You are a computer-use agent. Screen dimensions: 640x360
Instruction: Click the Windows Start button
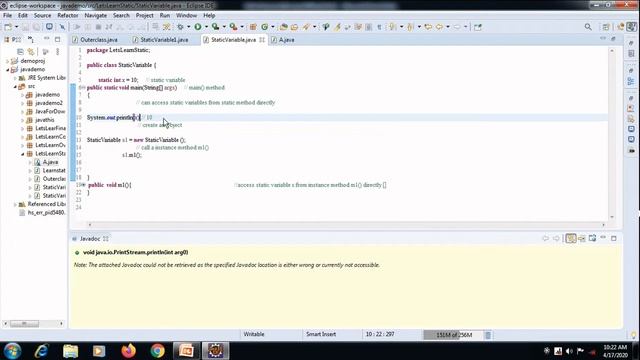point(12,351)
